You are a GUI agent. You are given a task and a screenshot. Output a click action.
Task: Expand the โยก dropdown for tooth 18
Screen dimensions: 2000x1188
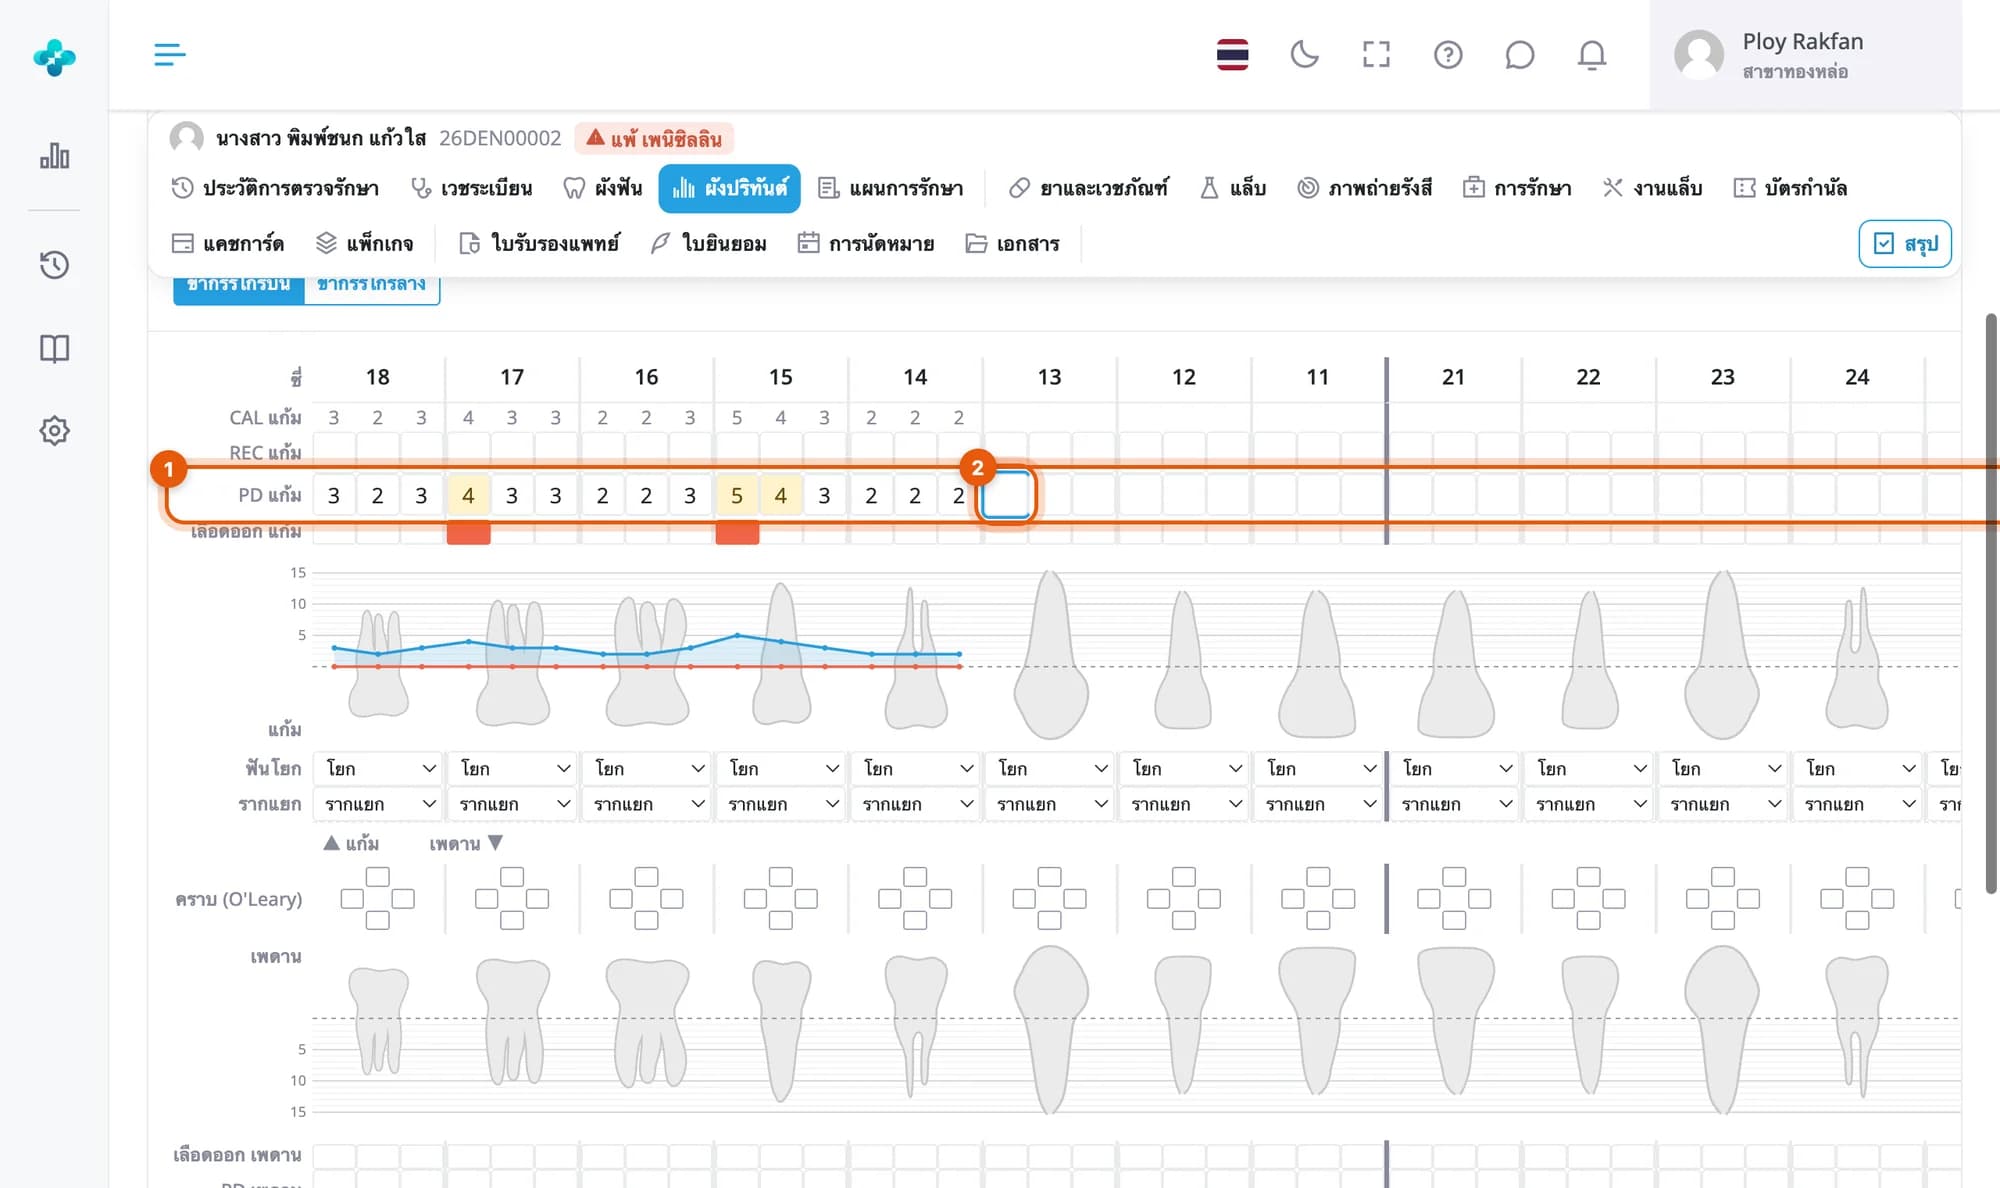coord(379,768)
